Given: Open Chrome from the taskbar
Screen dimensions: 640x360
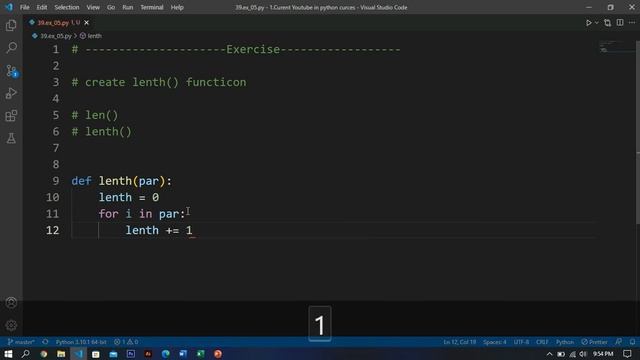Looking at the screenshot, I should (x=43, y=354).
